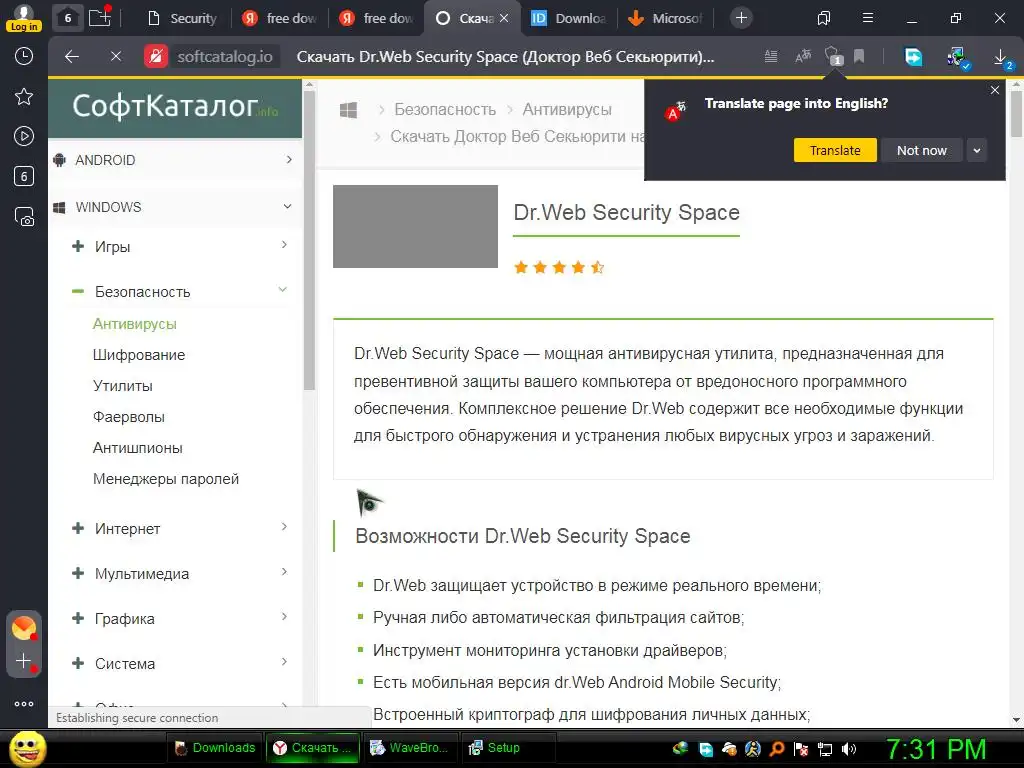This screenshot has width=1024, height=768.
Task: Click the red protection shield icon
Action: point(155,57)
